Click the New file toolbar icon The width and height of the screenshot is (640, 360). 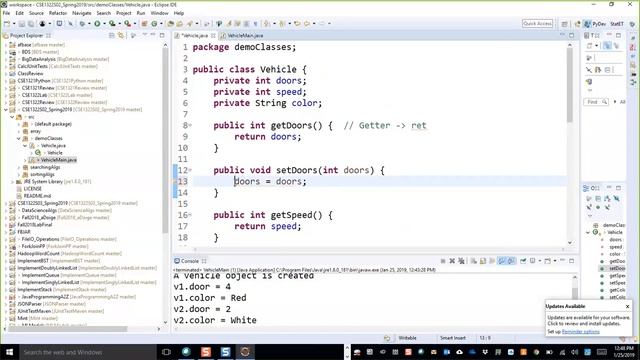[x=7, y=24]
